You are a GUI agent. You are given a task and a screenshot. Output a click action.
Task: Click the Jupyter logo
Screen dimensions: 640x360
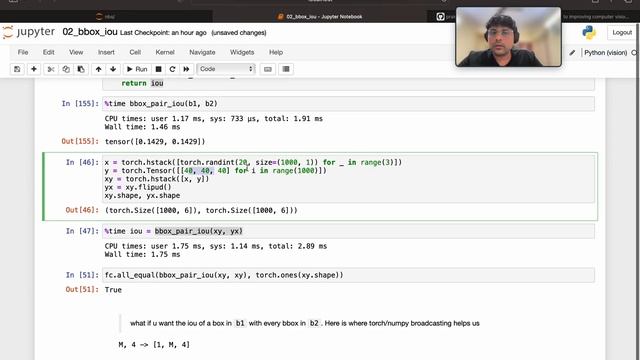pos(29,32)
